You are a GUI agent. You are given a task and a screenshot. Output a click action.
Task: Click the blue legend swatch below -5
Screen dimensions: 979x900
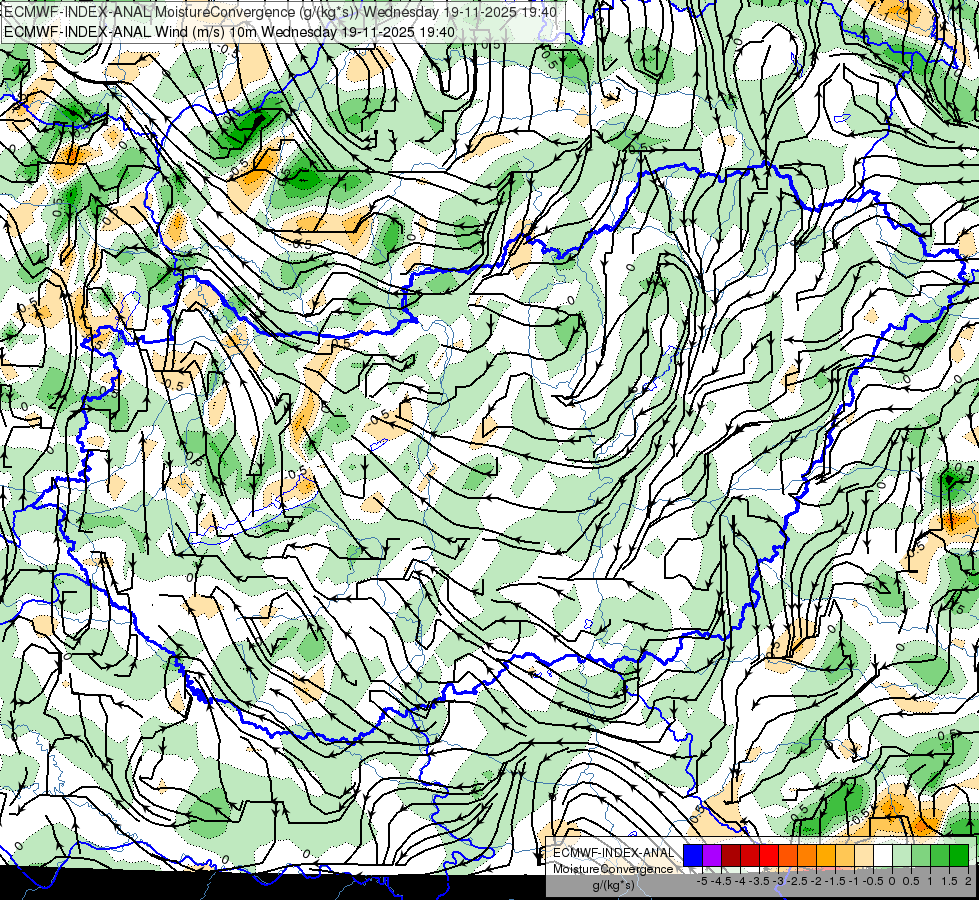693,855
